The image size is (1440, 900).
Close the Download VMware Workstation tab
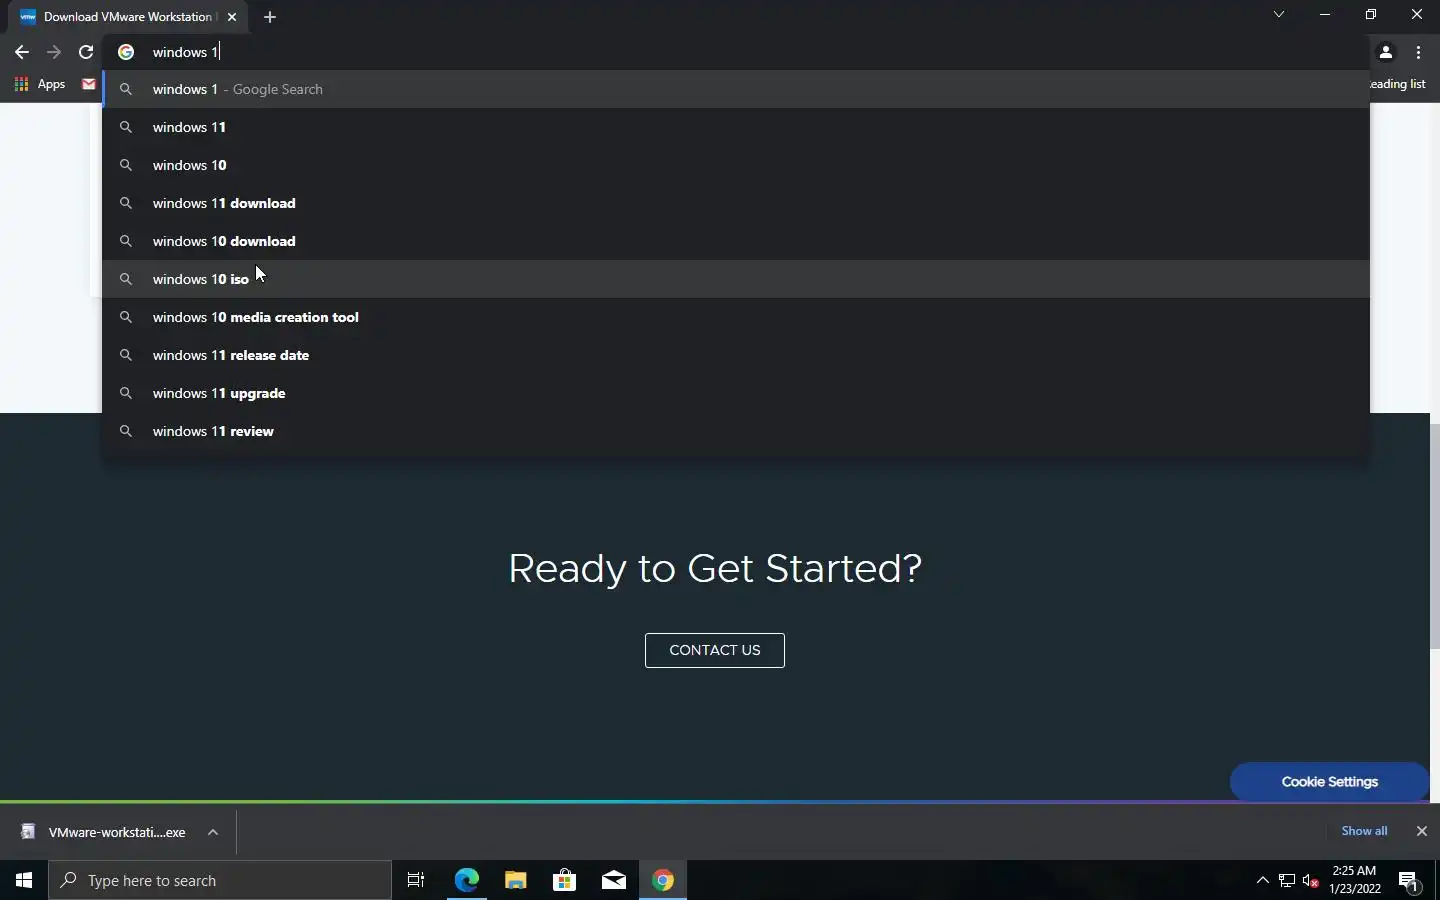(x=232, y=17)
